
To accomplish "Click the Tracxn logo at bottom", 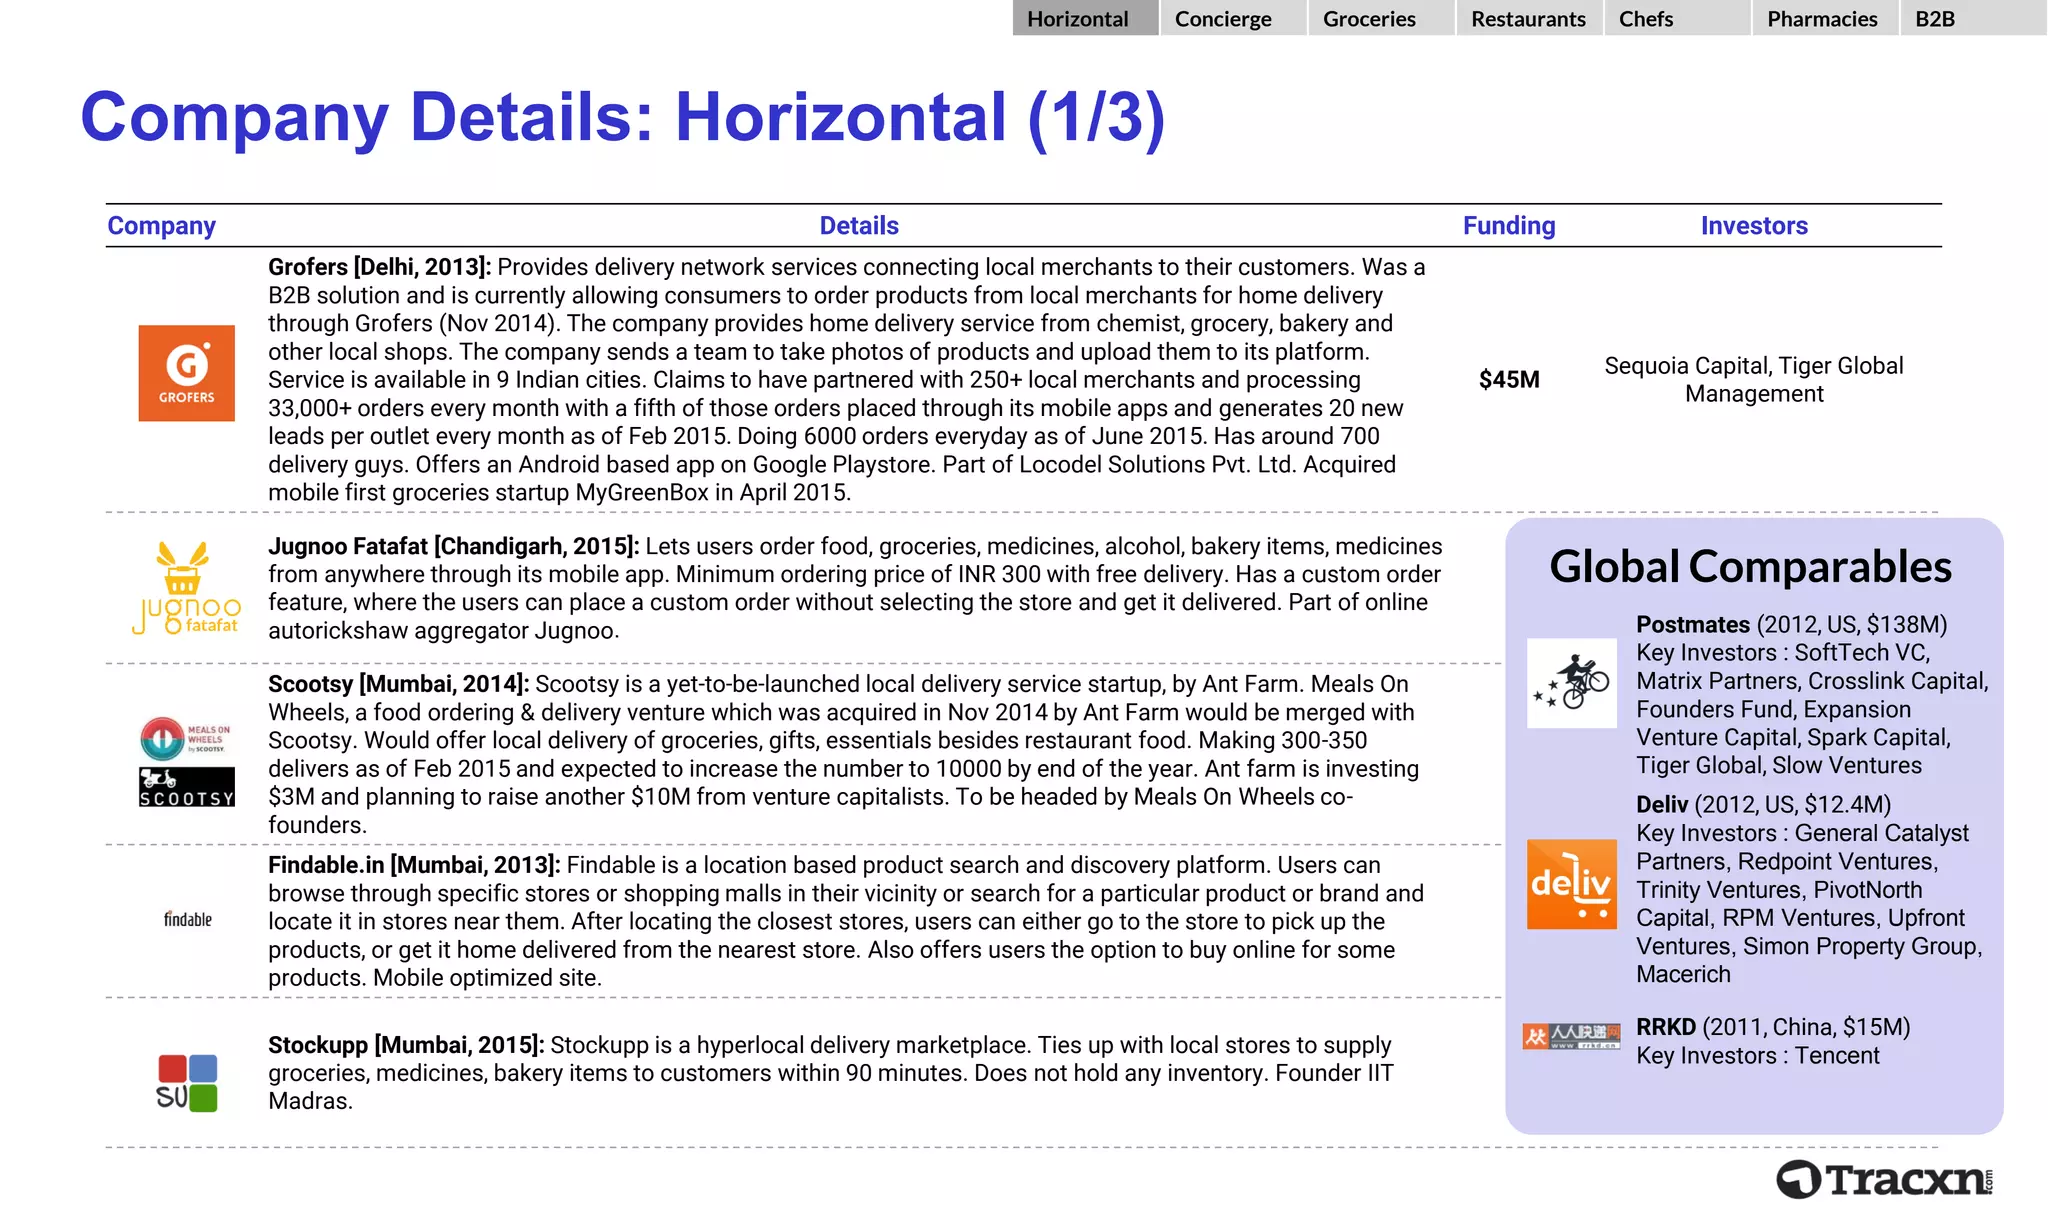I will (1884, 1180).
